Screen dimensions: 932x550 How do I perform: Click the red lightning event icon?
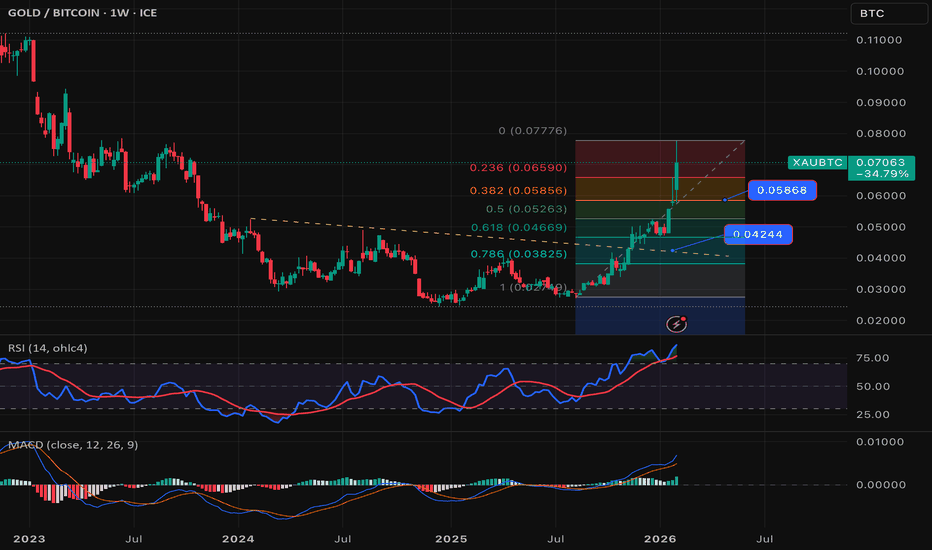(x=676, y=323)
